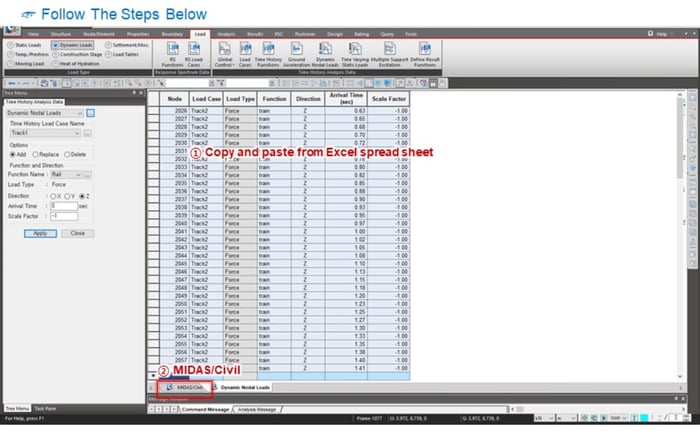
Task: Open the Pushover ribbon tab
Action: click(305, 34)
